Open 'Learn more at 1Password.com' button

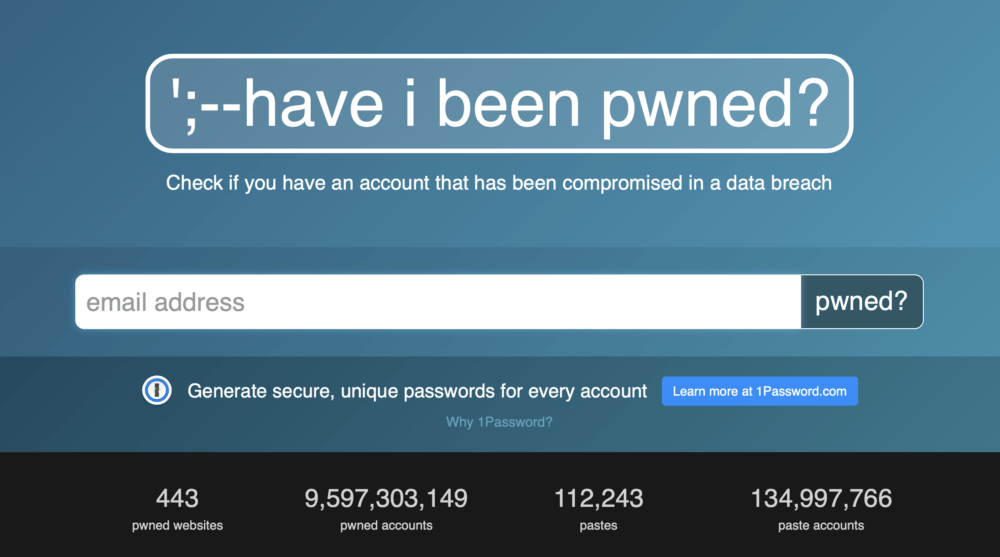click(759, 391)
